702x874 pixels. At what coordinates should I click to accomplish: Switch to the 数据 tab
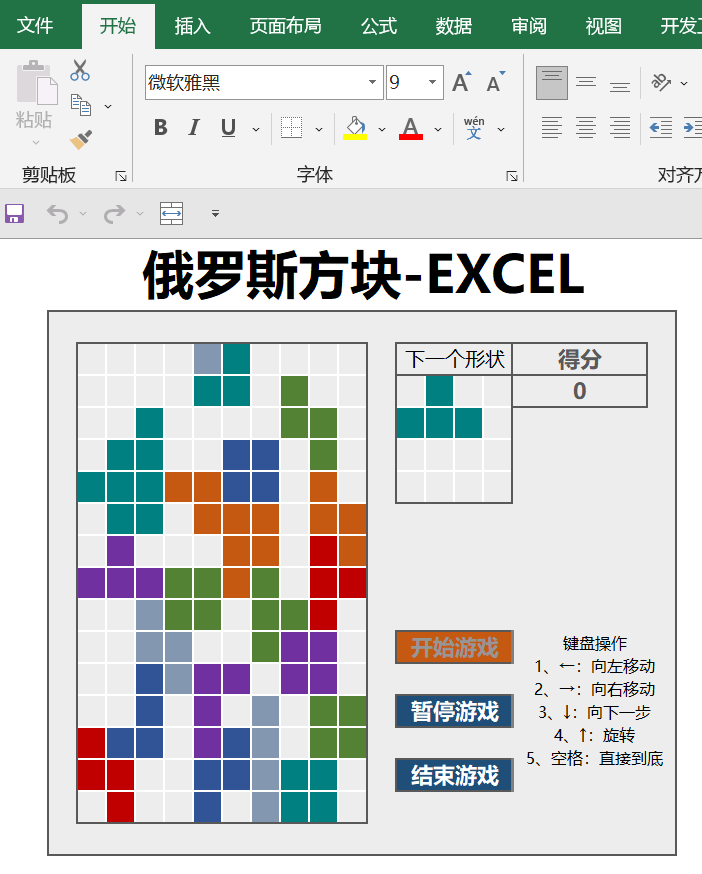(x=454, y=26)
